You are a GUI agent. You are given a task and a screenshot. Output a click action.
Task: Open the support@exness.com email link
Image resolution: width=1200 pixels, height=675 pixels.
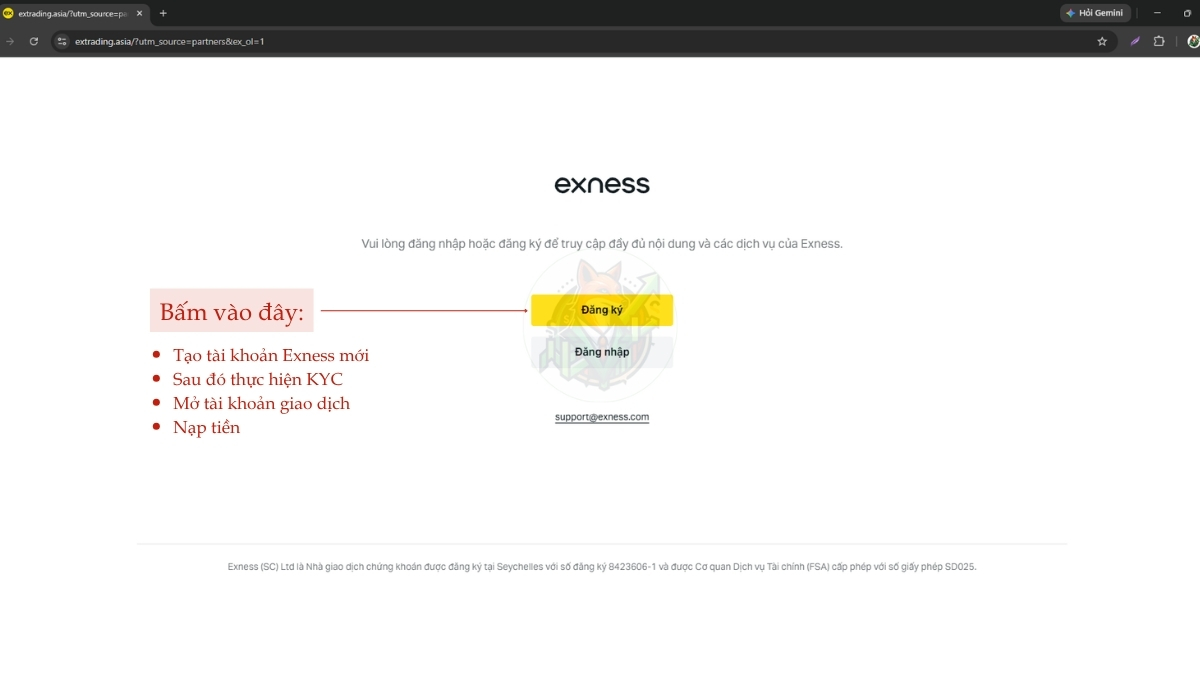pos(602,417)
